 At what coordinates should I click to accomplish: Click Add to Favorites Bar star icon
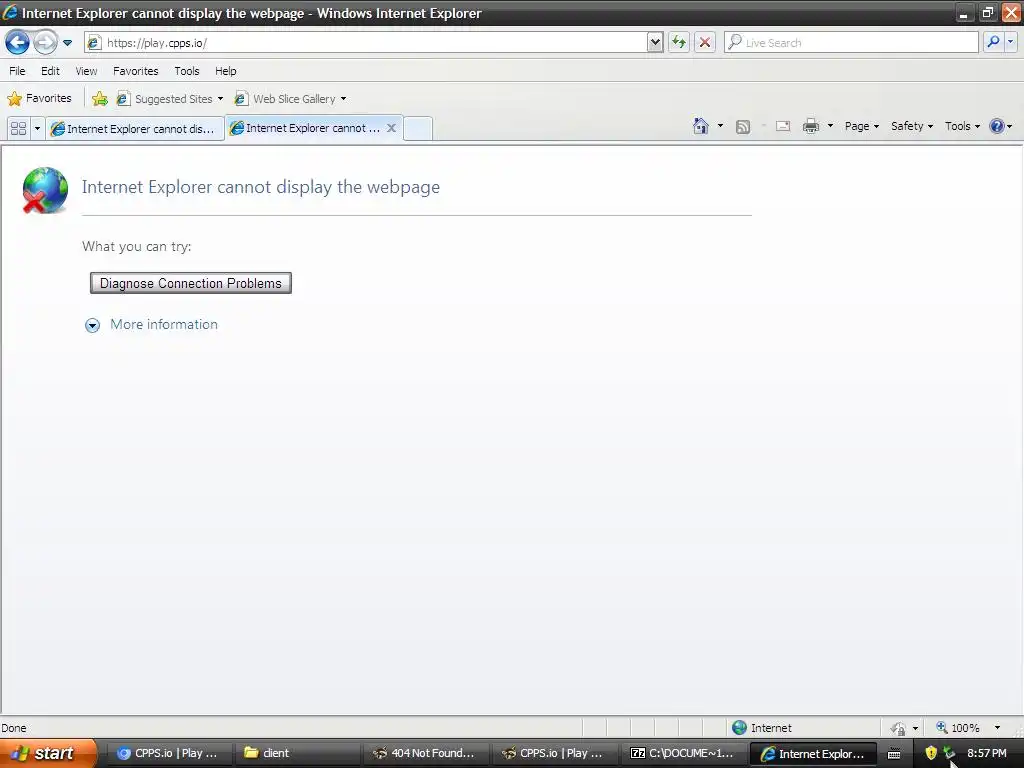click(x=100, y=99)
